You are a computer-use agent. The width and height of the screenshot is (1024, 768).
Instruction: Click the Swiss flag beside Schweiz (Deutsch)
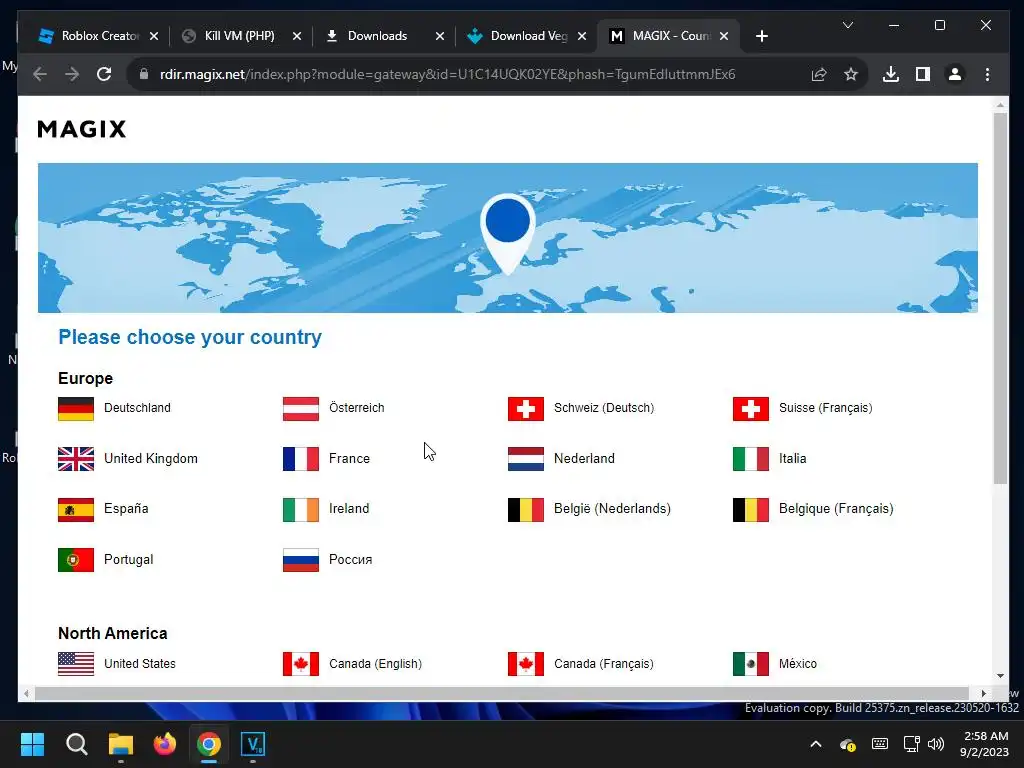tap(526, 409)
